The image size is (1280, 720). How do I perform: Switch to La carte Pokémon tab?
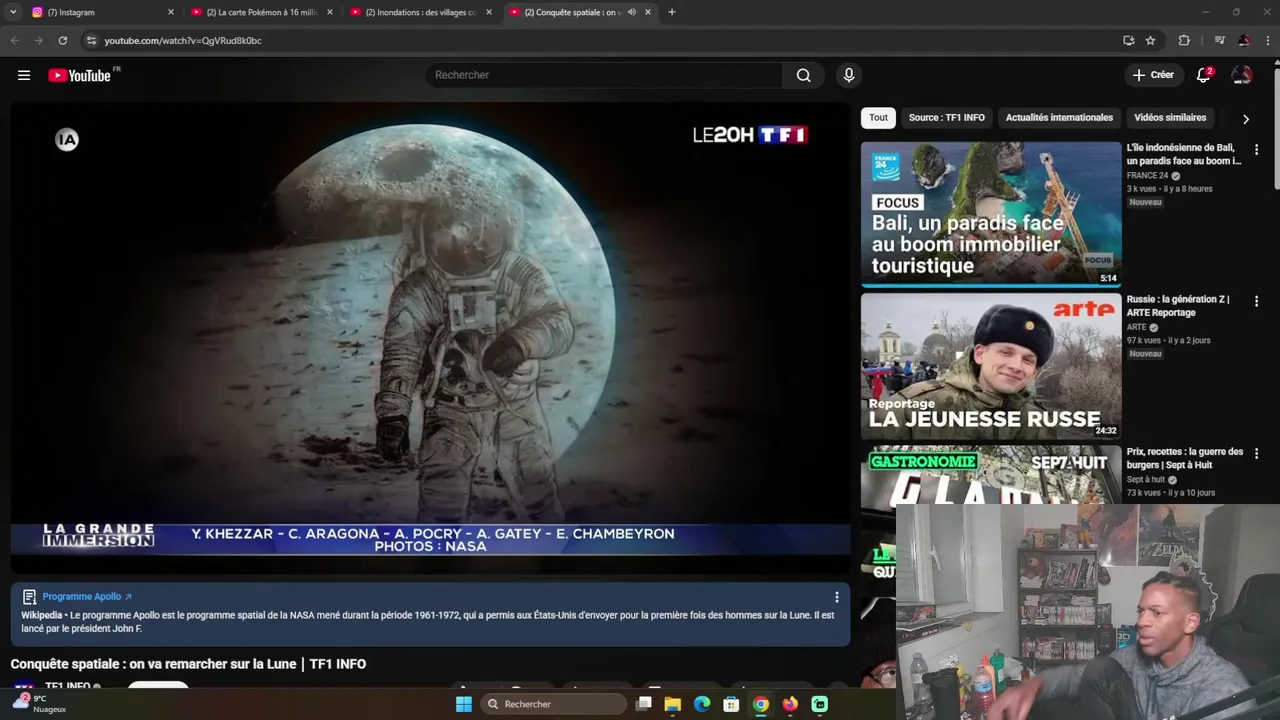tap(260, 12)
